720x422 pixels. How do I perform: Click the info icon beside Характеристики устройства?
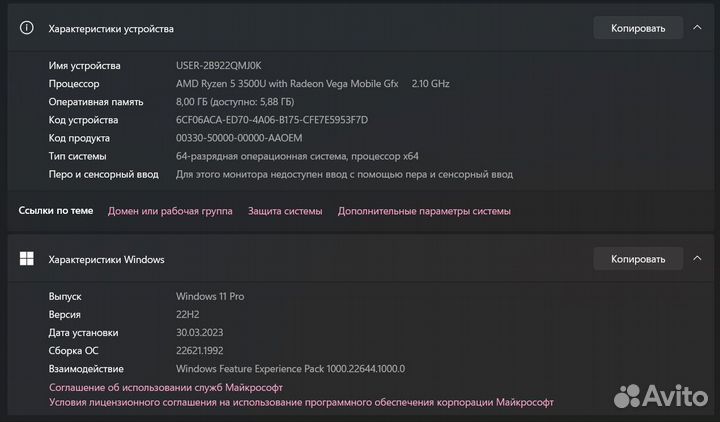coord(27,28)
